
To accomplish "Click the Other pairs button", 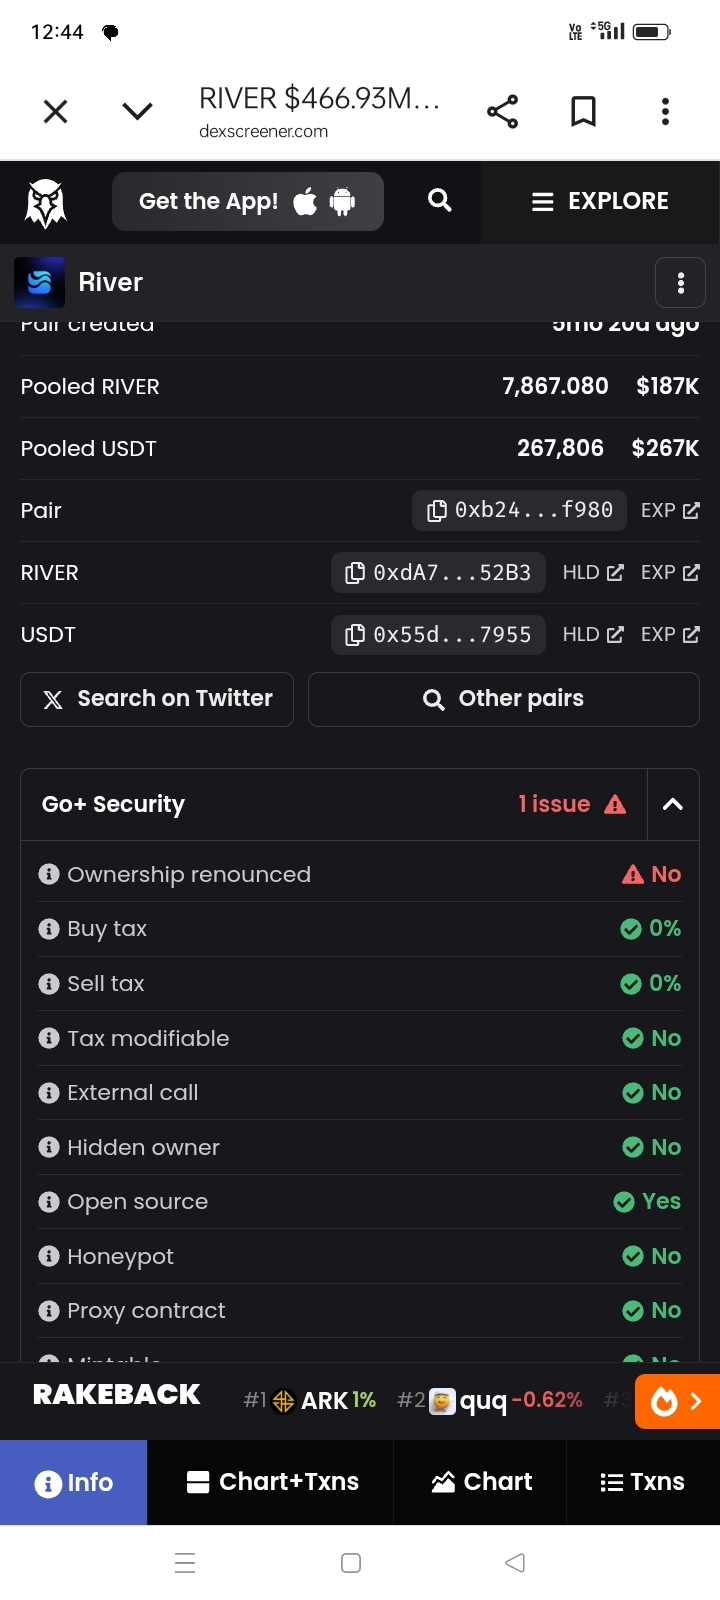I will coord(504,699).
